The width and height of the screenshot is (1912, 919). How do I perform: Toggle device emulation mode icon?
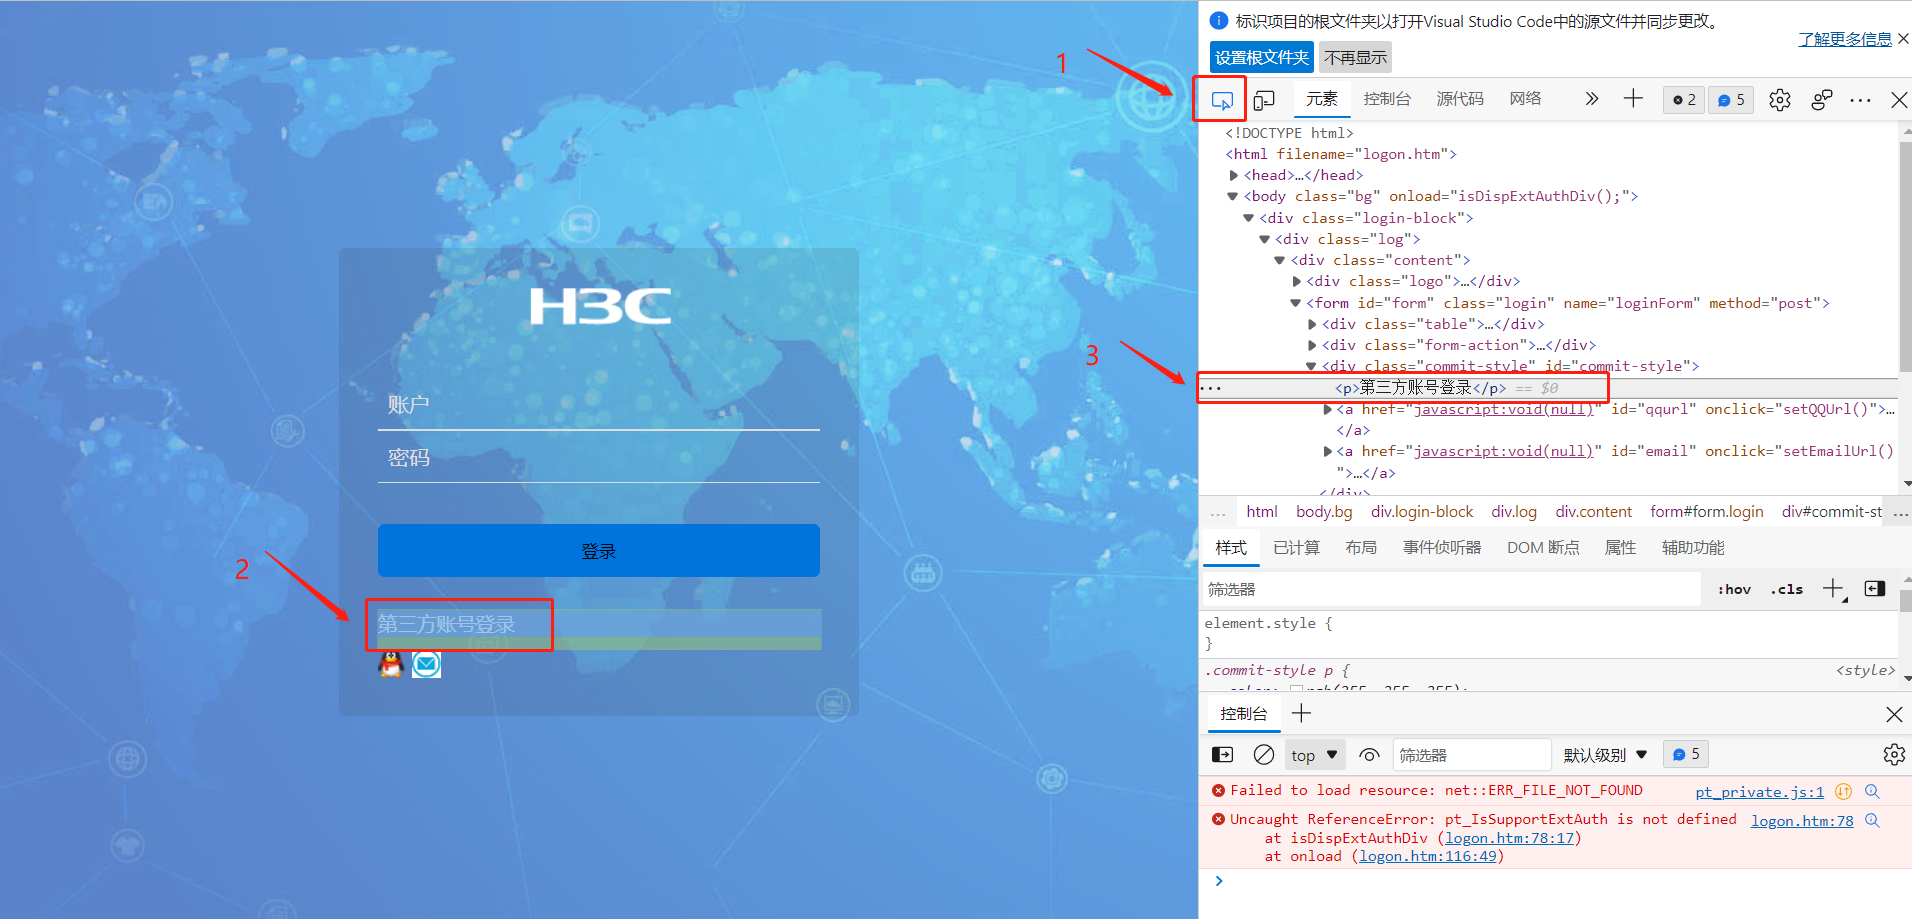tap(1264, 100)
